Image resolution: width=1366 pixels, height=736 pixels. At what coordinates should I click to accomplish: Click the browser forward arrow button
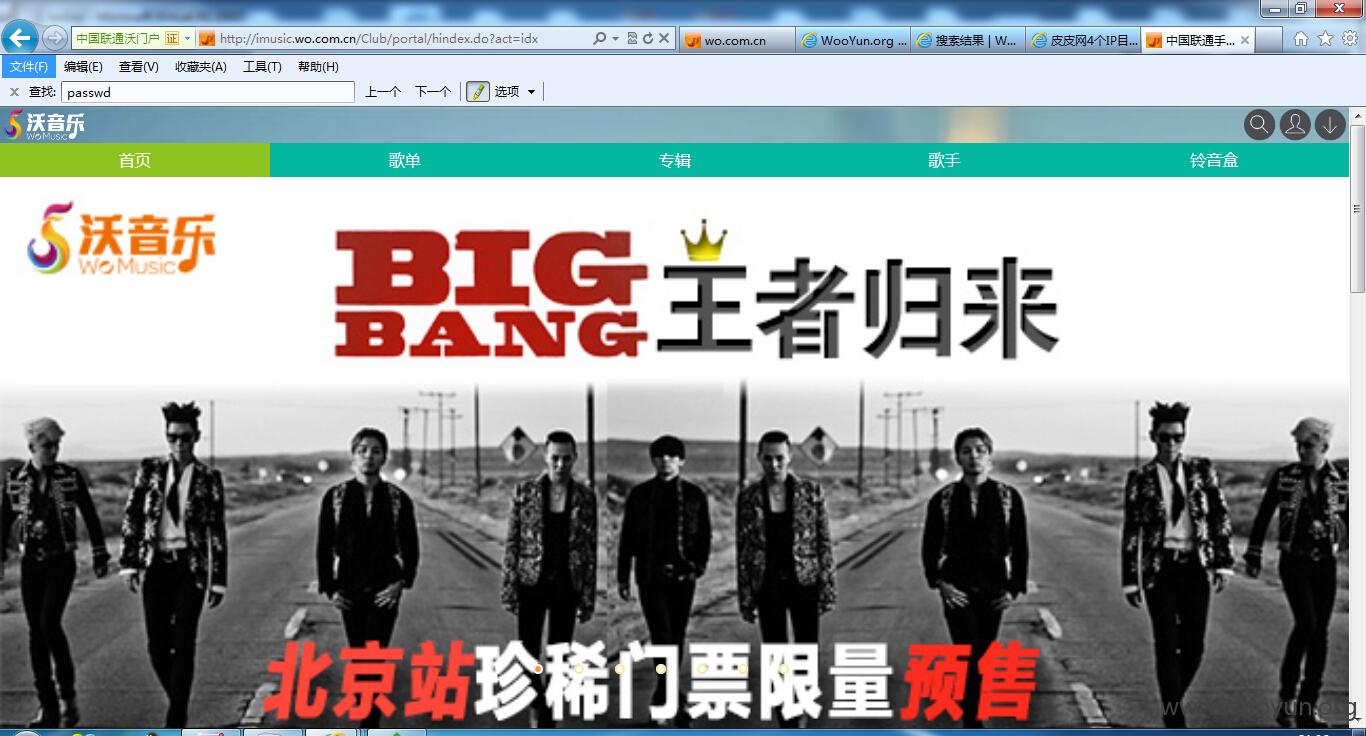coord(55,38)
